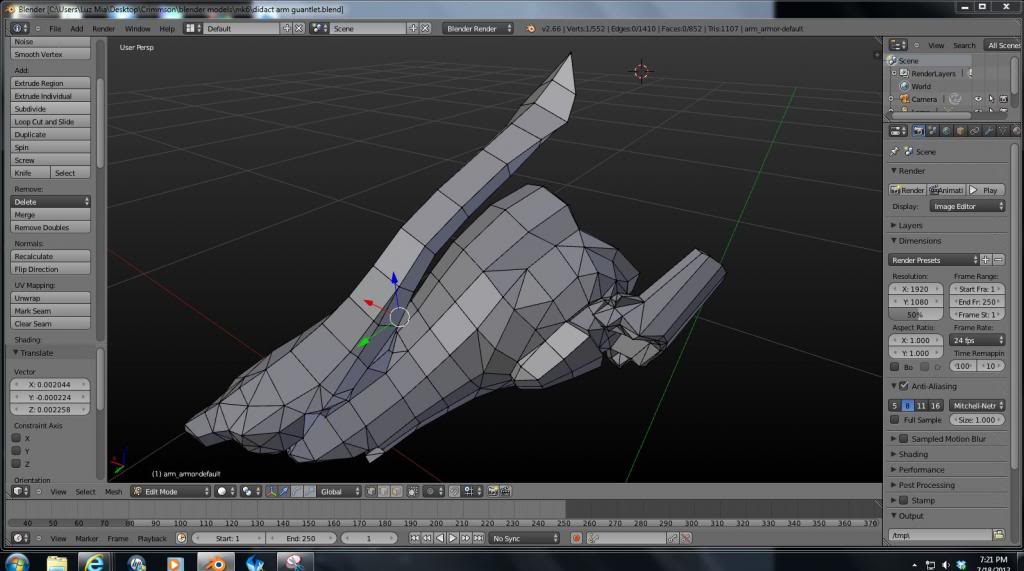The image size is (1024, 571).
Task: Open the Edit Mode dropdown
Action: pos(170,491)
